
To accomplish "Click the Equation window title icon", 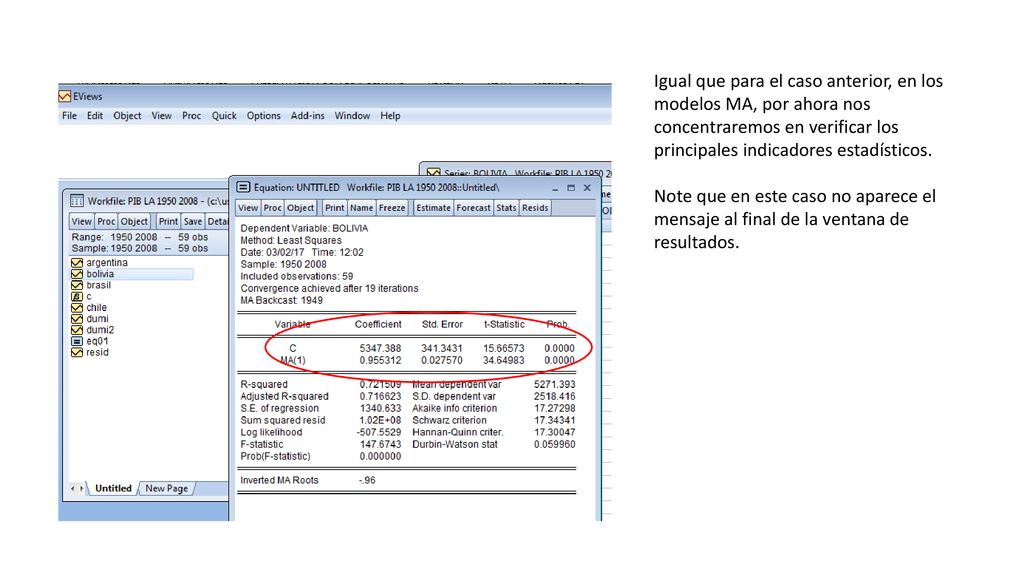I will point(243,187).
